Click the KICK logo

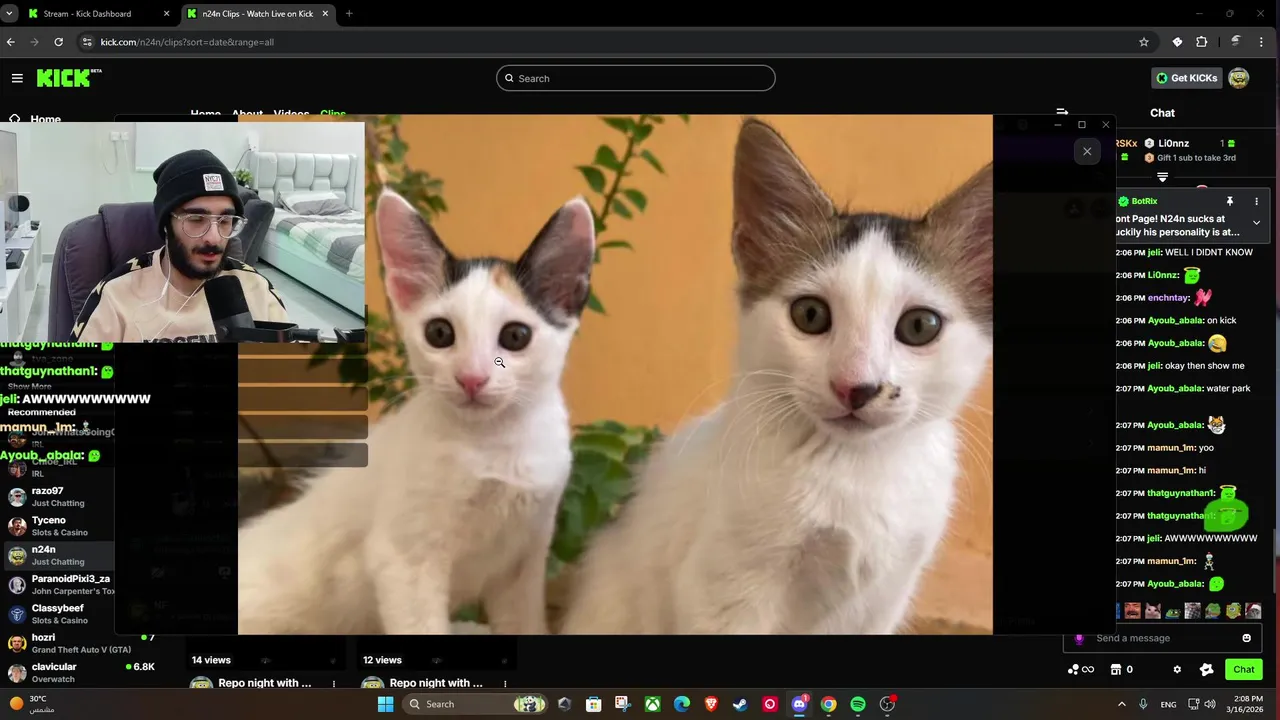click(69, 78)
